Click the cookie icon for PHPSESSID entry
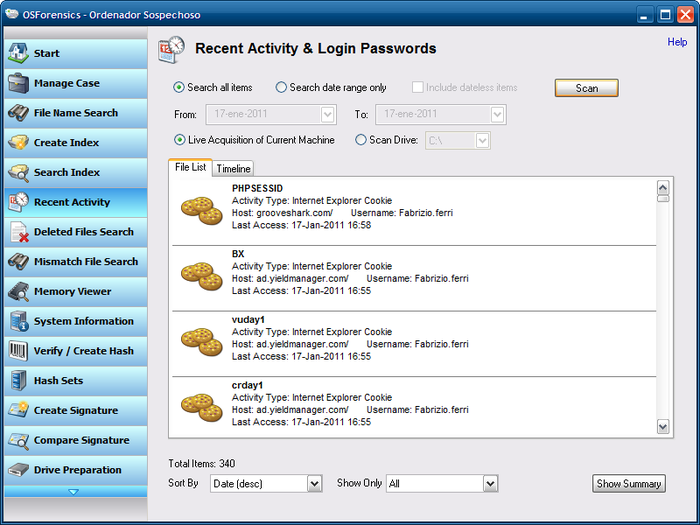The width and height of the screenshot is (700, 525). click(201, 211)
